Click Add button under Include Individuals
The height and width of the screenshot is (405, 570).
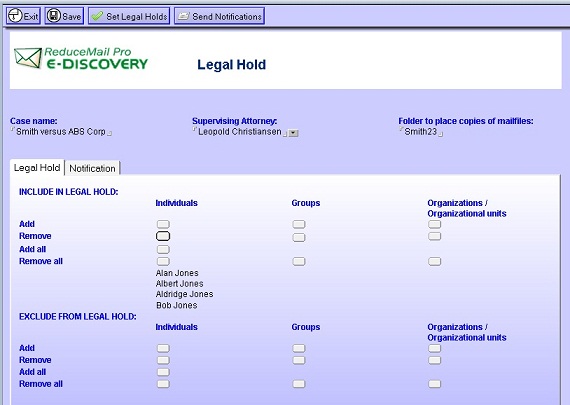coord(163,224)
